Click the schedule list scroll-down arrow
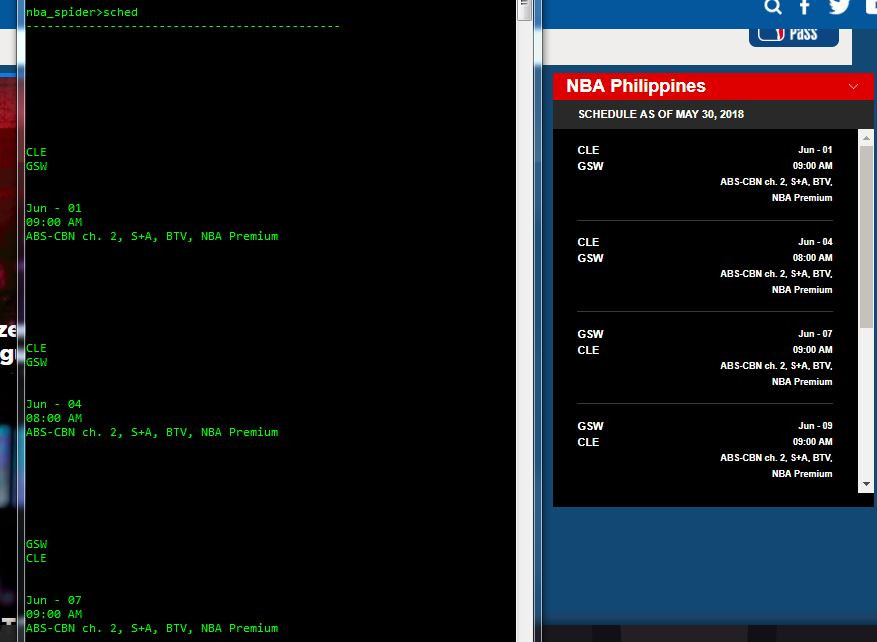Image resolution: width=877 pixels, height=642 pixels. coord(866,484)
